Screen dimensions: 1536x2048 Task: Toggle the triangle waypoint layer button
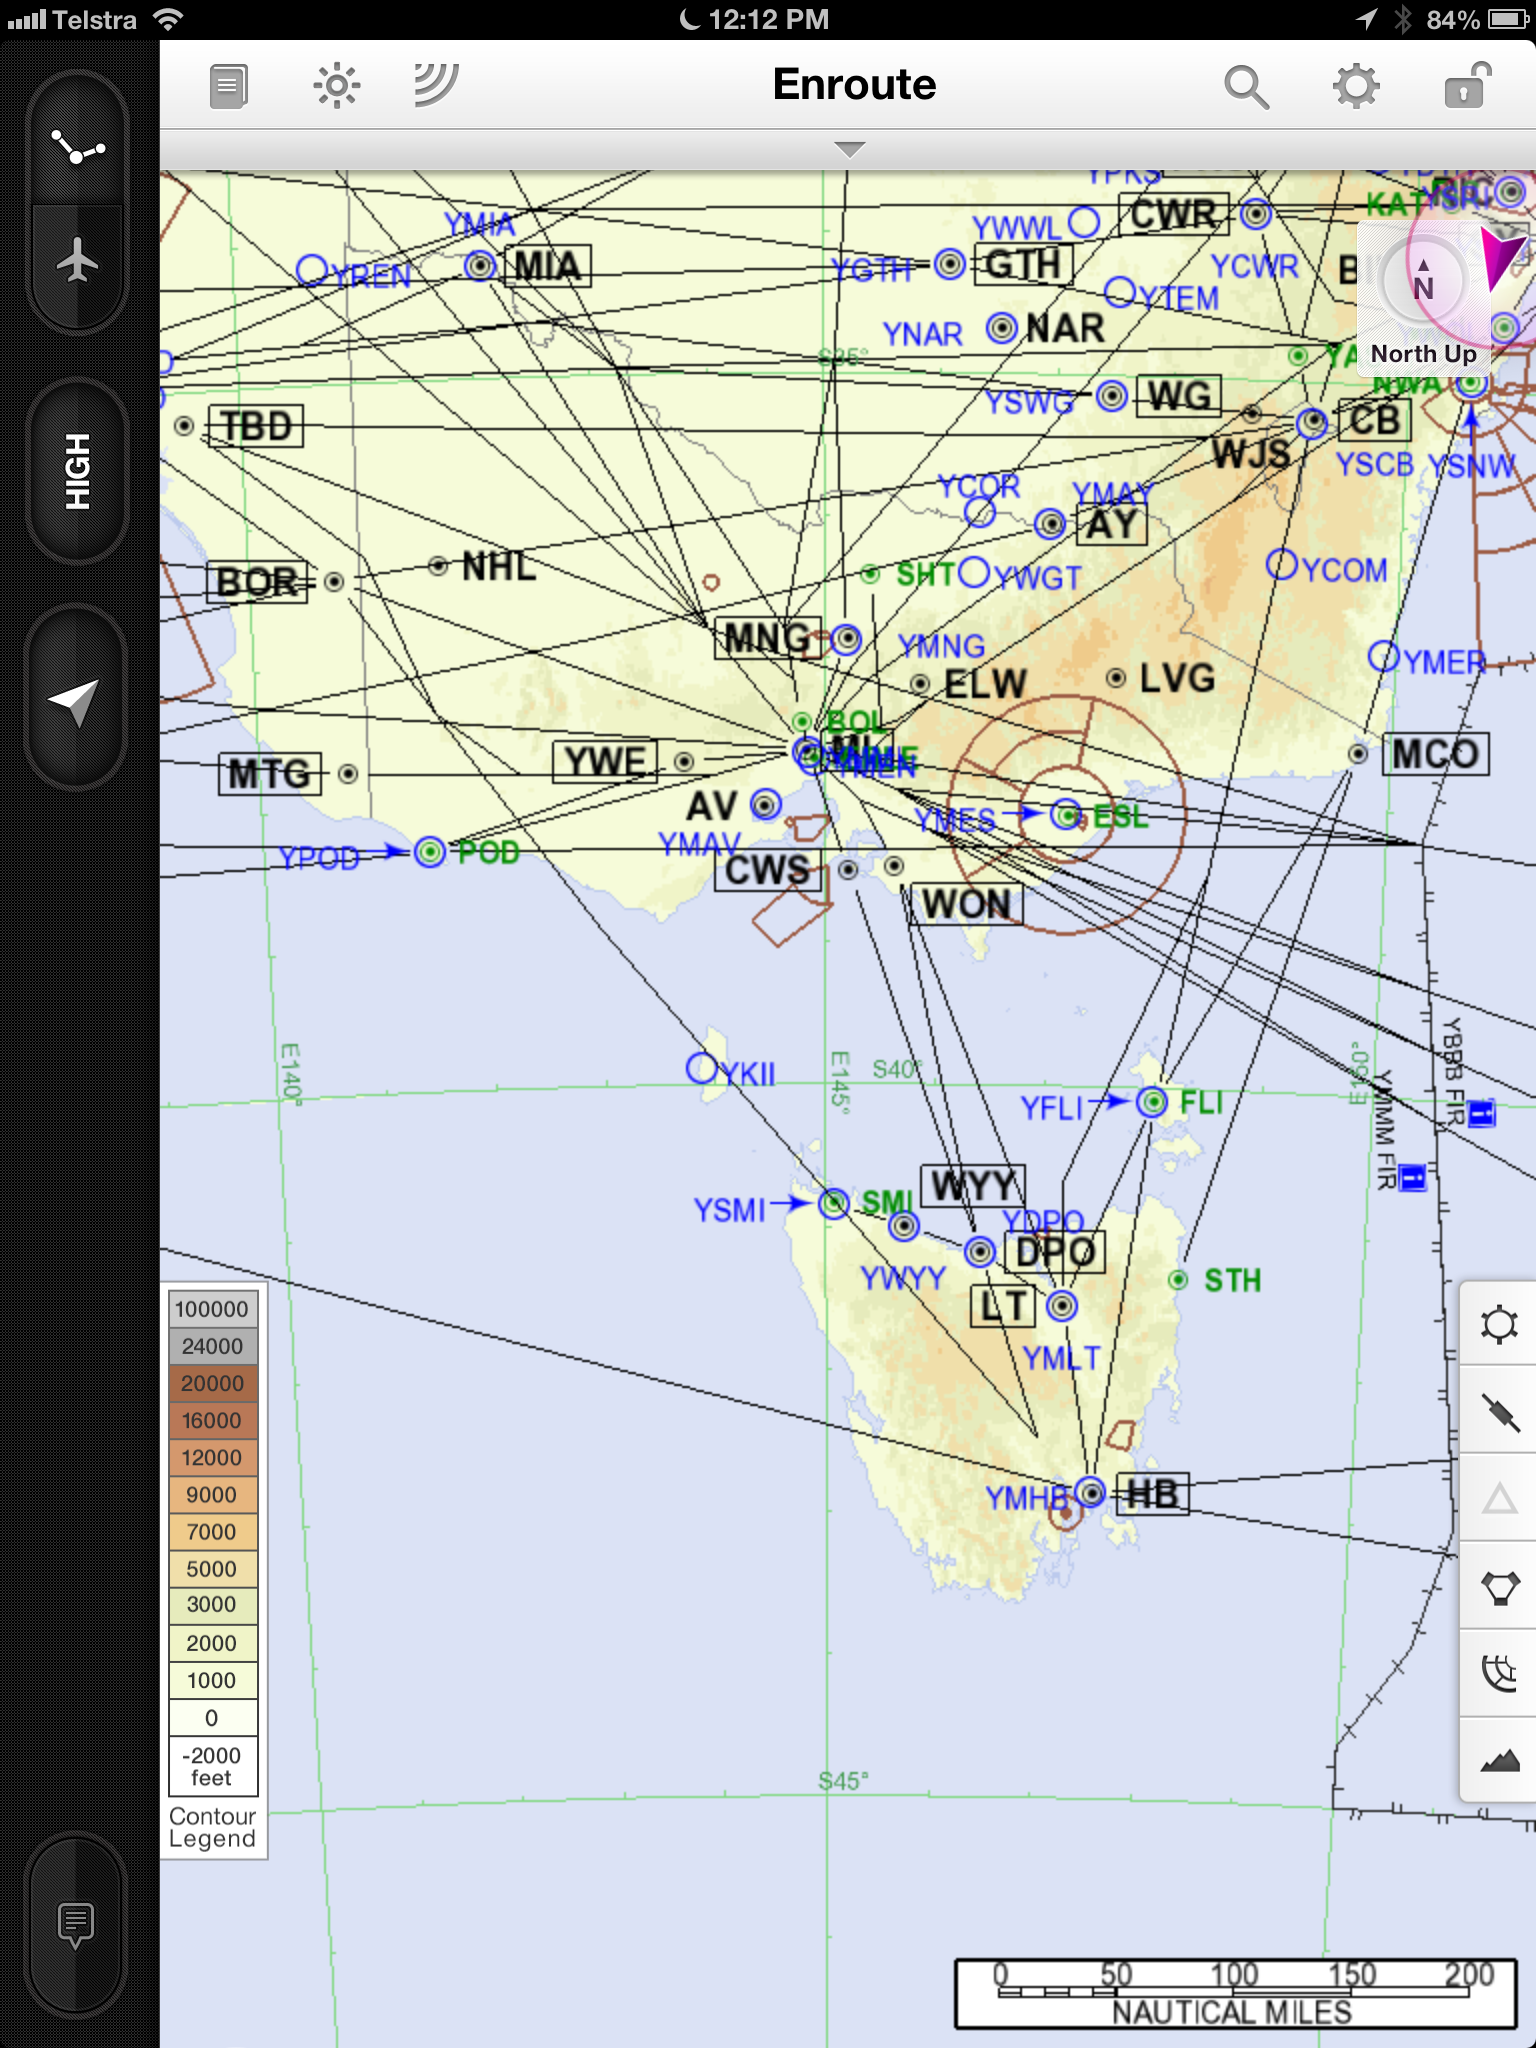point(1498,1498)
